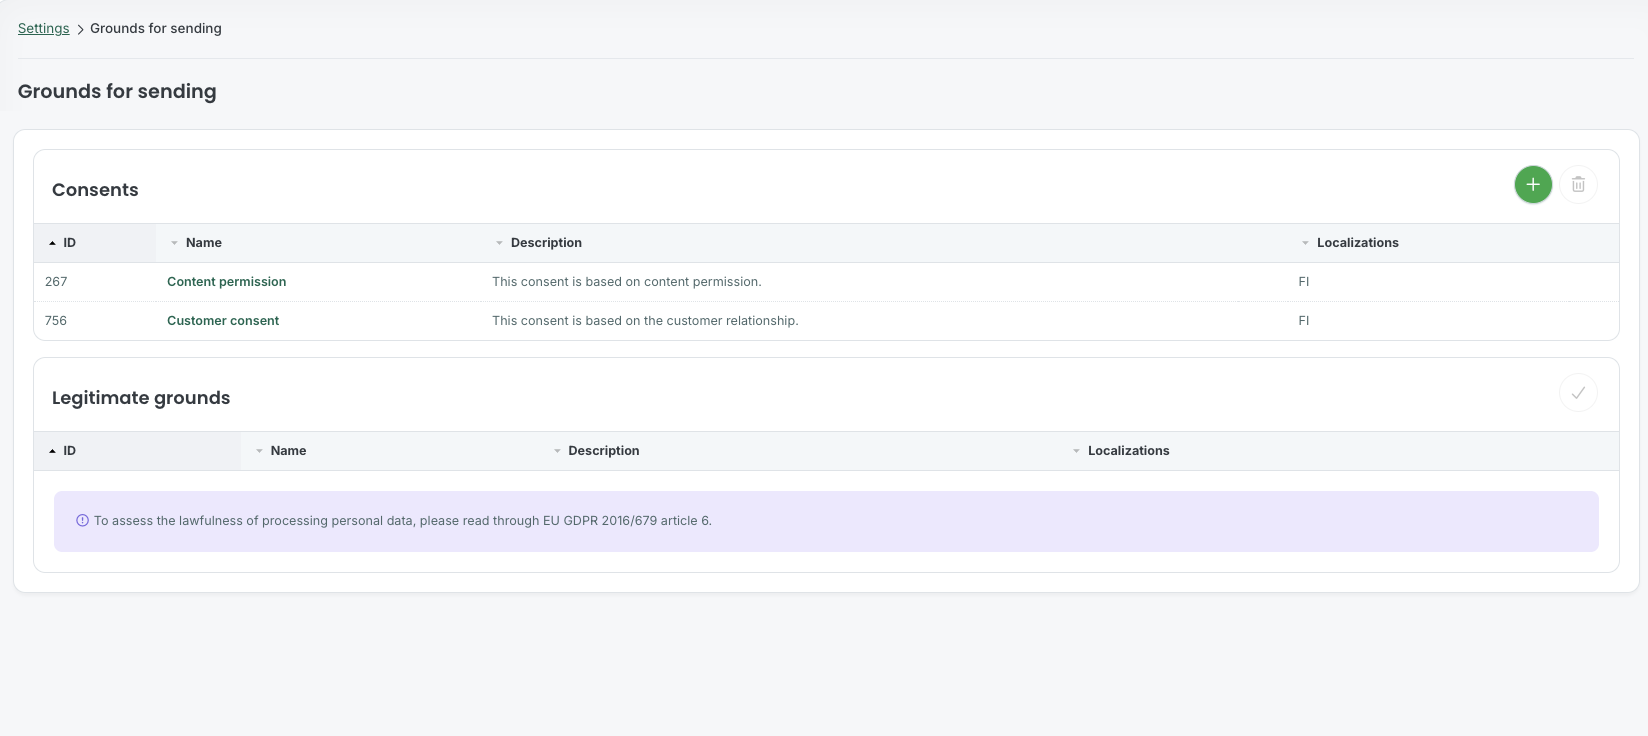Sort Consents by Name column
The image size is (1648, 736).
pos(204,243)
